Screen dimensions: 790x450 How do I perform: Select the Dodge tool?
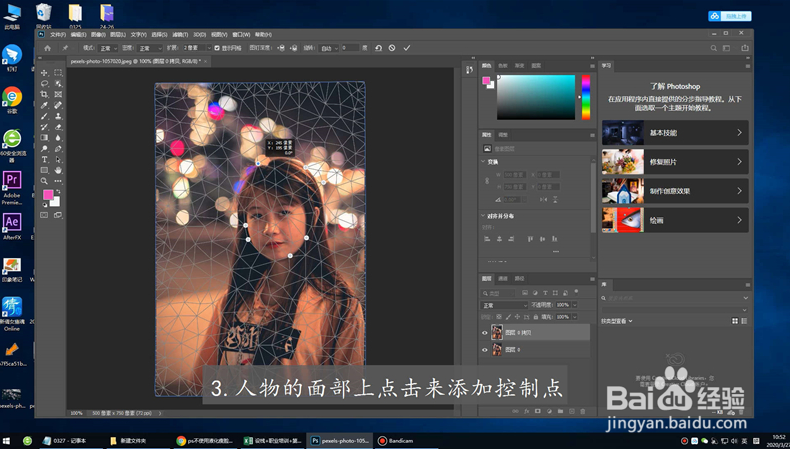[44, 149]
